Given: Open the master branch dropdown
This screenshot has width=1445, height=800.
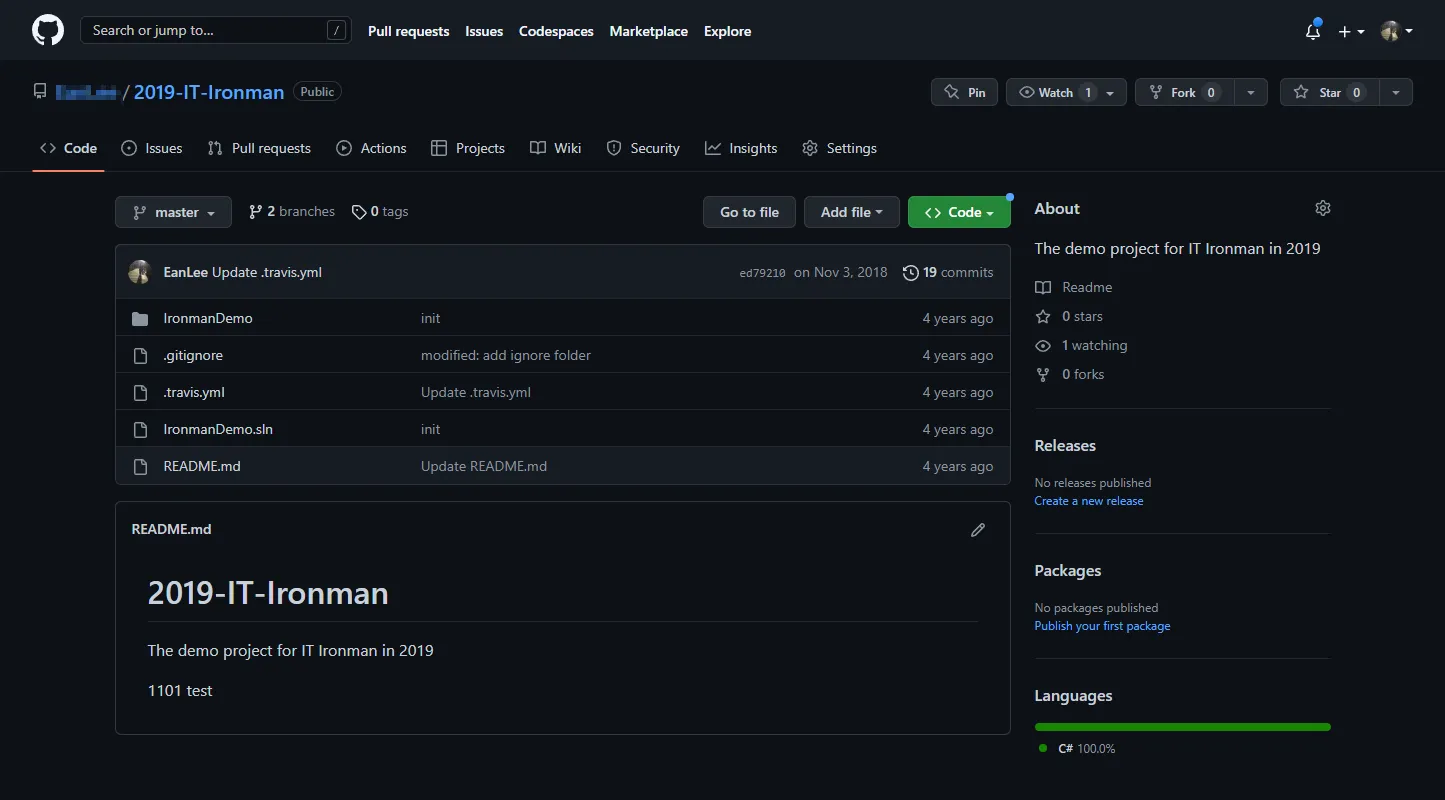Looking at the screenshot, I should click(x=173, y=212).
